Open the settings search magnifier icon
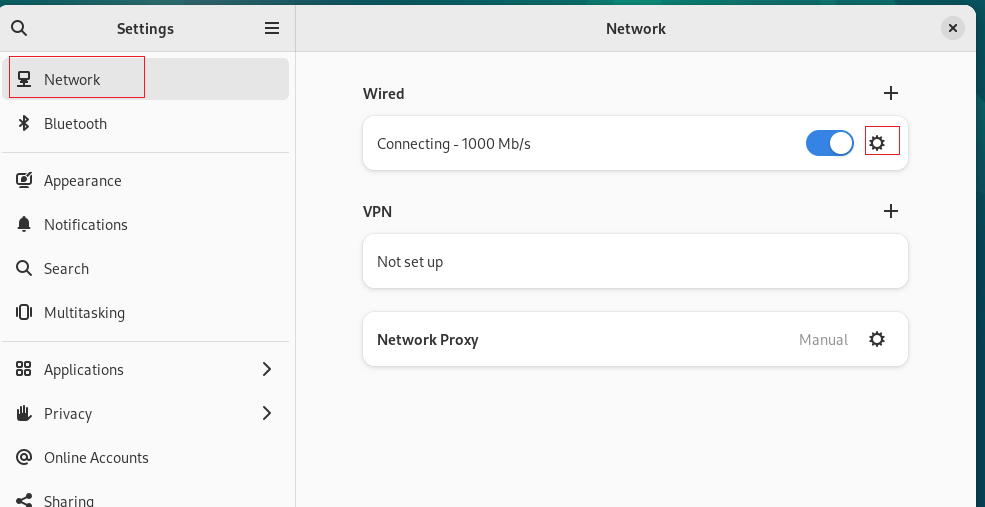 click(19, 28)
